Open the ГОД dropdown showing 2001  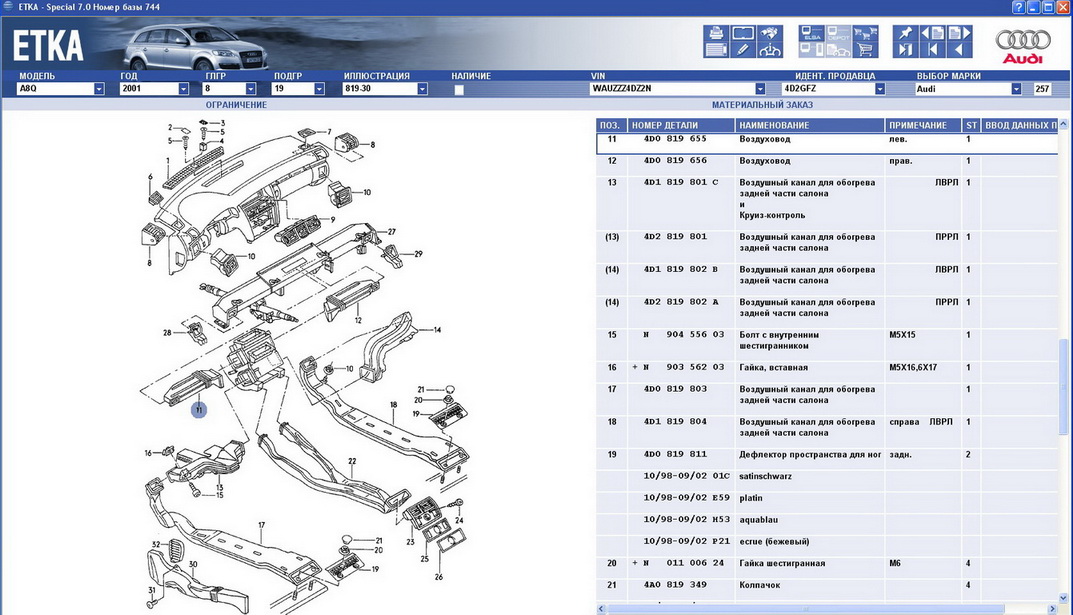(183, 89)
